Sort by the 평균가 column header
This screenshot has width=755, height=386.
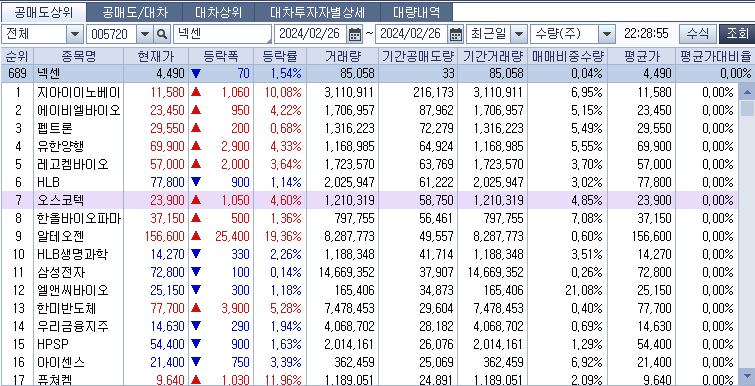(641, 56)
